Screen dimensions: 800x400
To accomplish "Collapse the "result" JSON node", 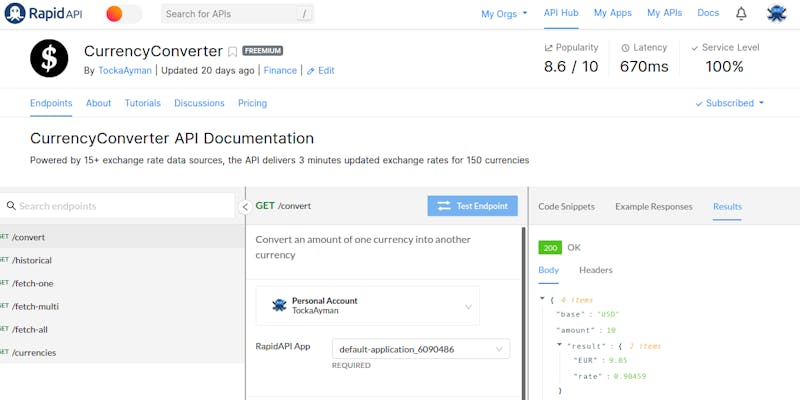I will point(559,345).
